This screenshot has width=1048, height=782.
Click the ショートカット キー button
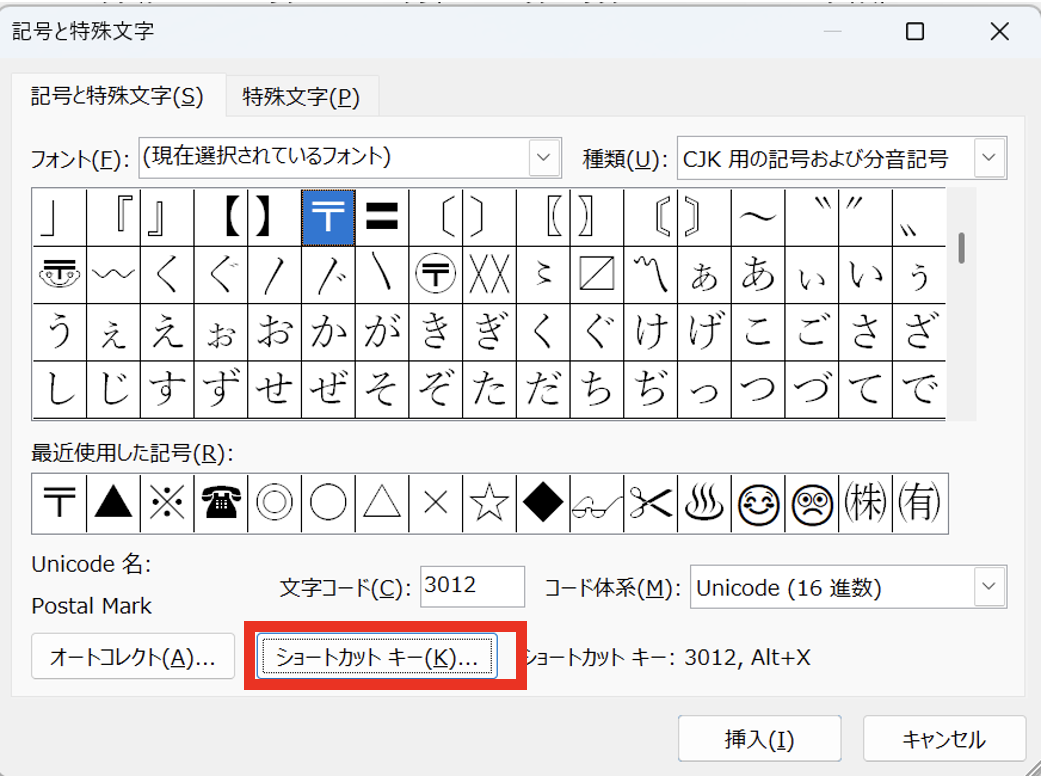(x=377, y=657)
